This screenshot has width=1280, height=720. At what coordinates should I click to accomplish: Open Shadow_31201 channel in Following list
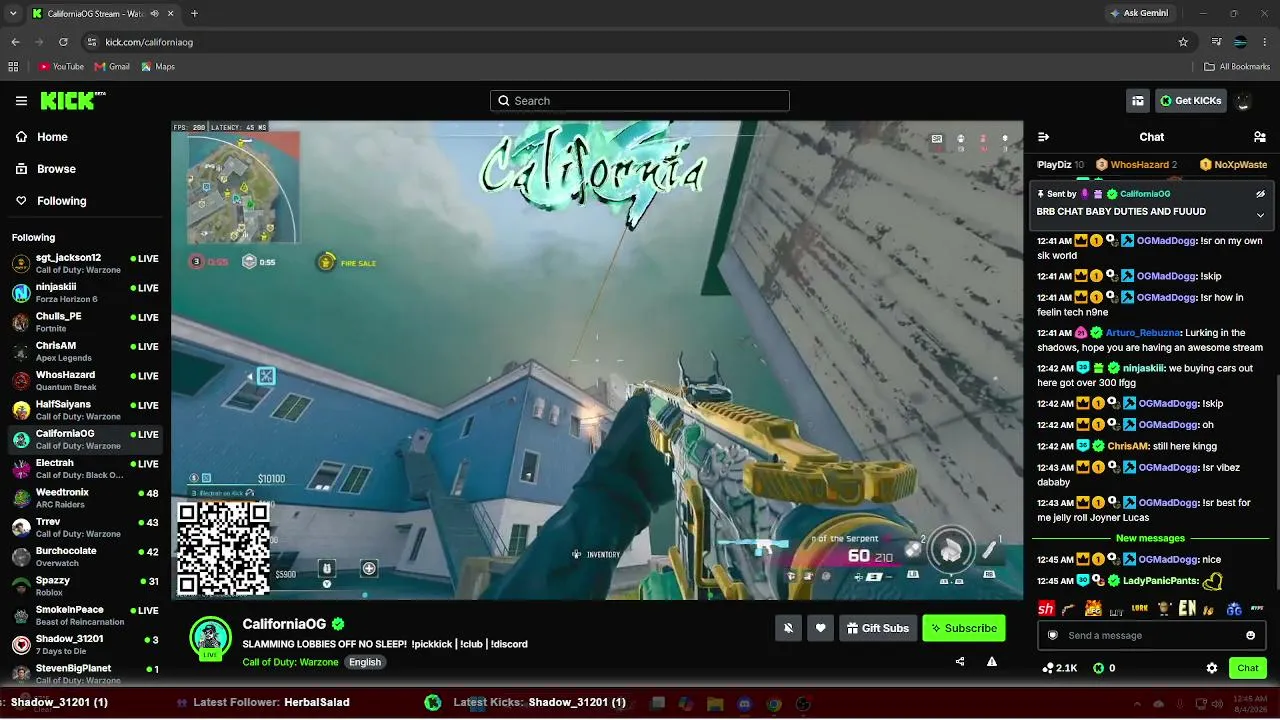(85, 645)
